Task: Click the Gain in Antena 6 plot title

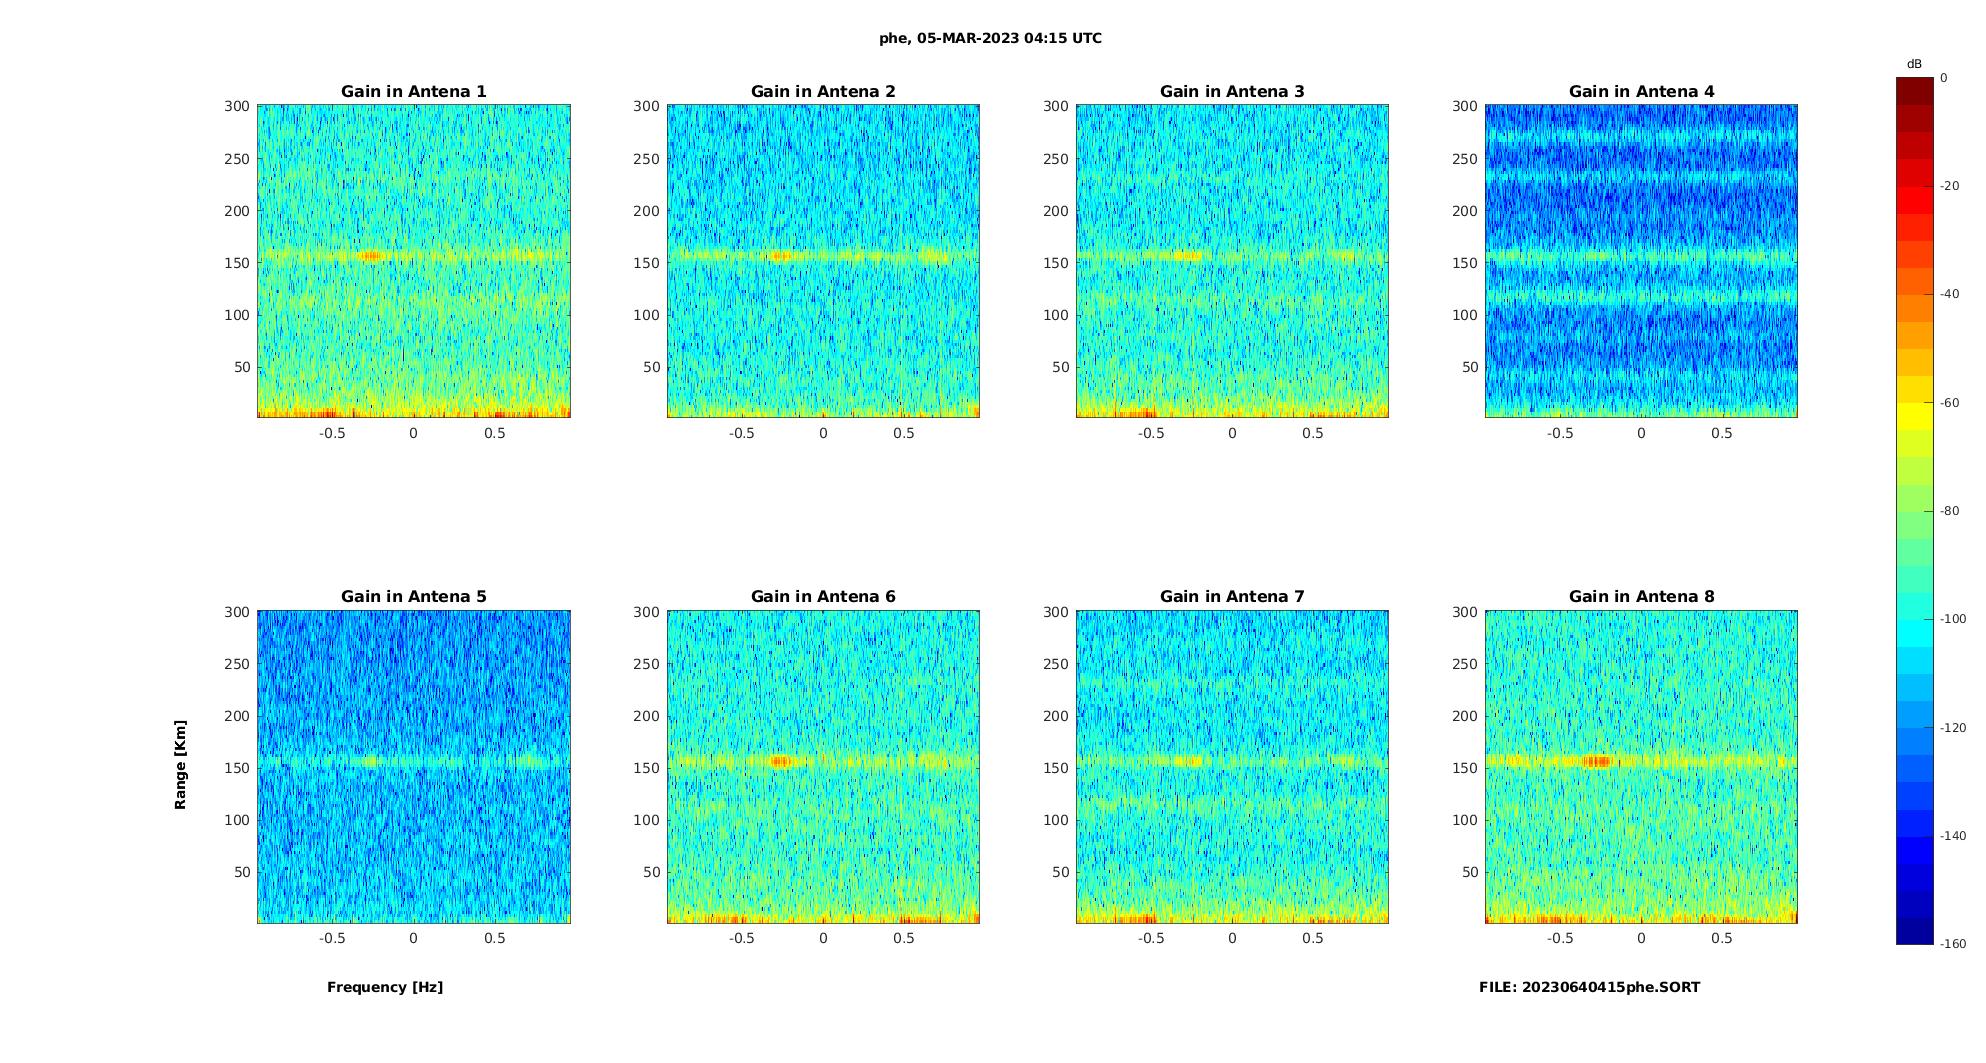Action: pos(823,596)
